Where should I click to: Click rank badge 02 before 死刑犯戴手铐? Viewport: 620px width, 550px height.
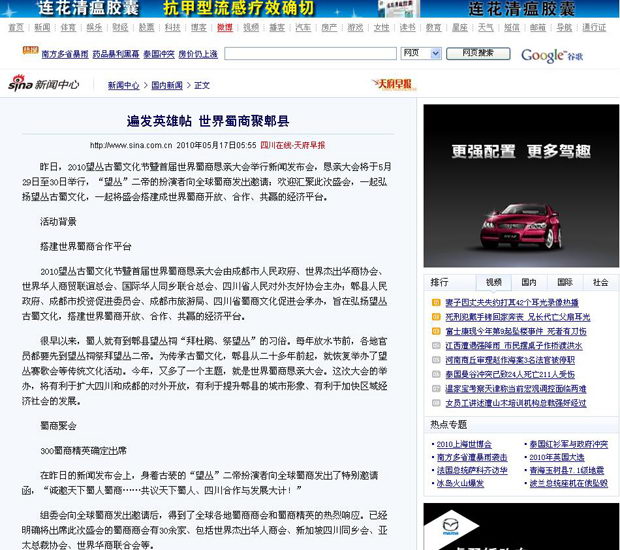click(436, 317)
